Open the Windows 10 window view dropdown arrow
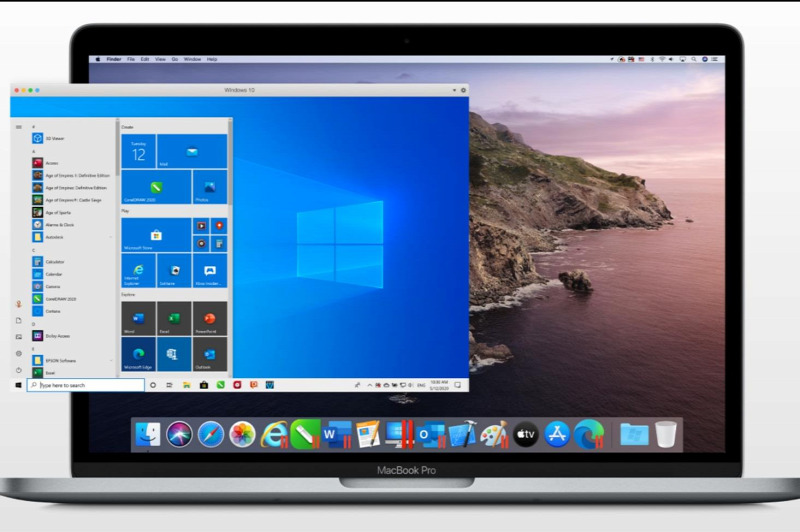 pos(454,90)
